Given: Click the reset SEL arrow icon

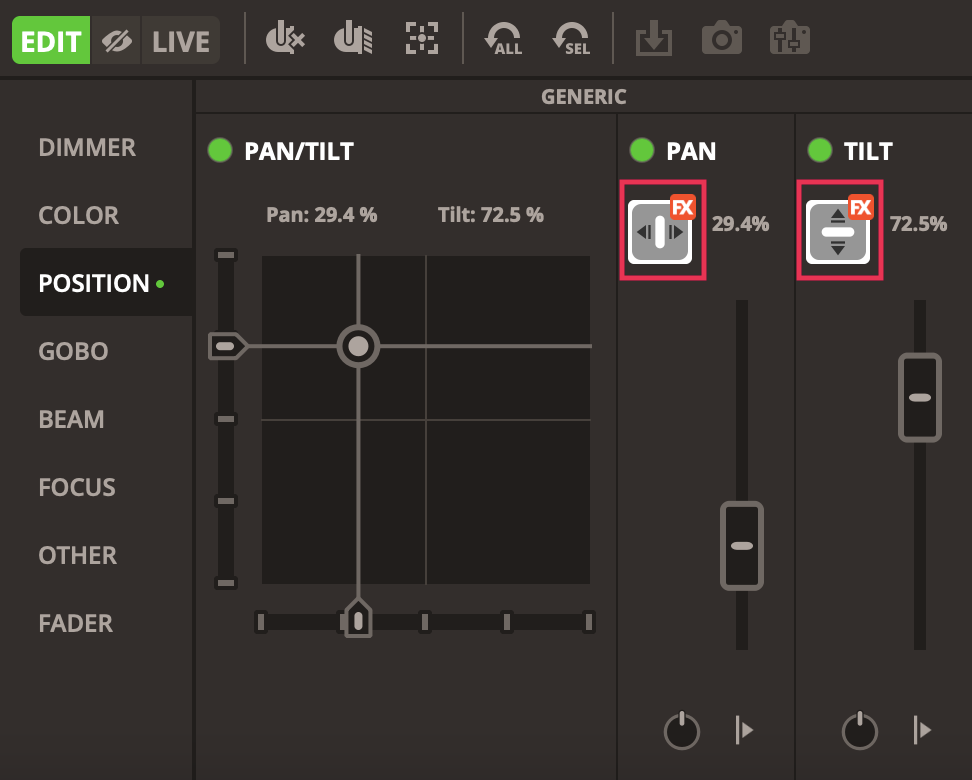Looking at the screenshot, I should (x=570, y=39).
